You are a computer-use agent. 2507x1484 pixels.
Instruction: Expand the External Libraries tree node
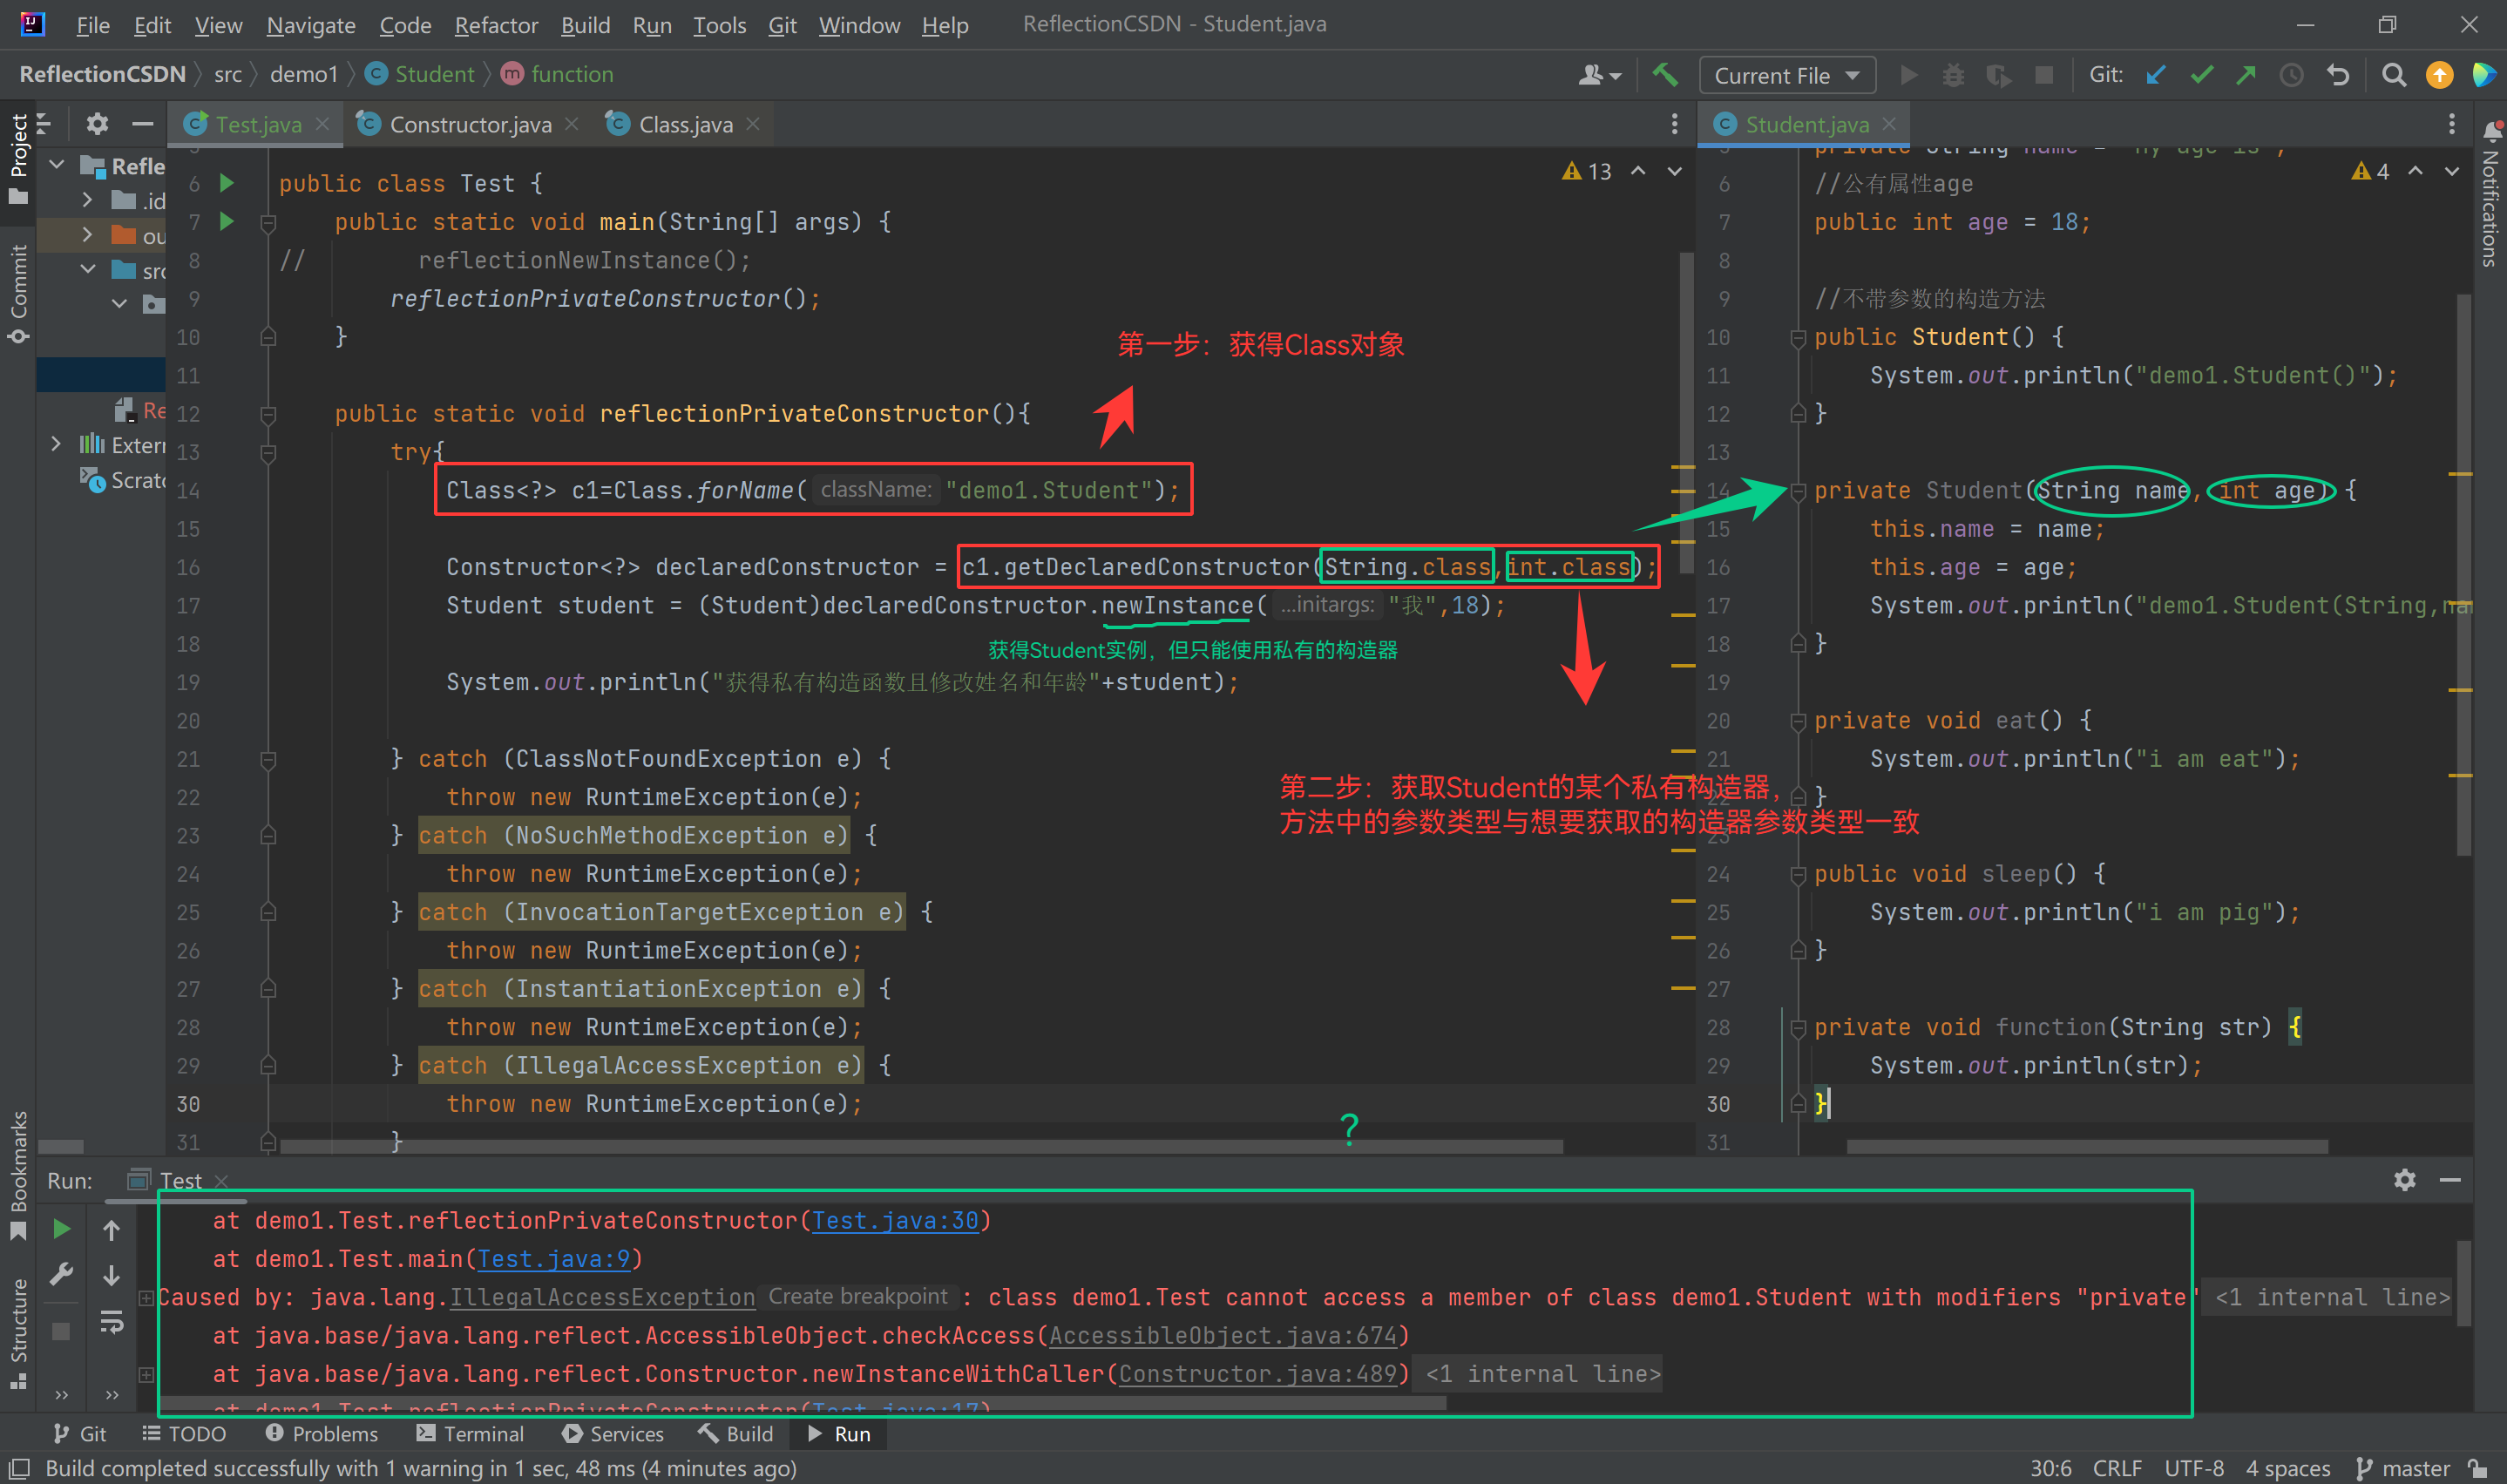pos(56,444)
